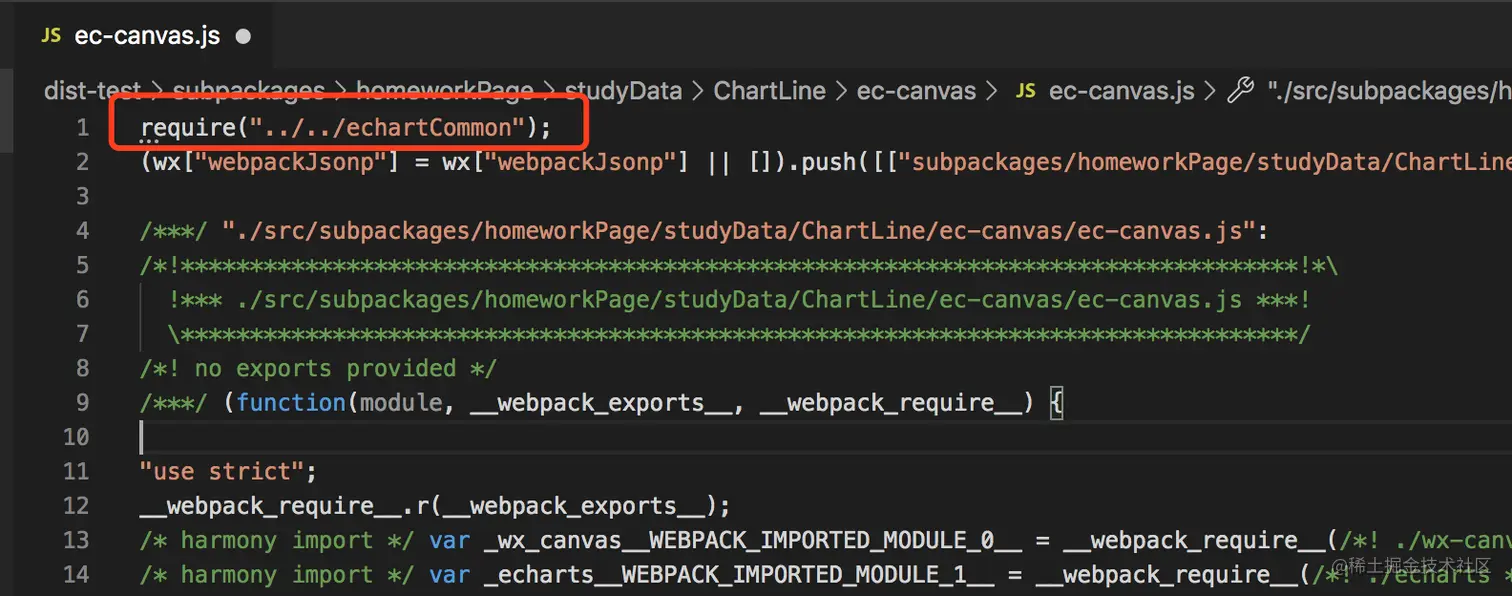The image size is (1512, 596).
Task: Click __webpack_exports__ parameter on line 9
Action: click(x=600, y=402)
